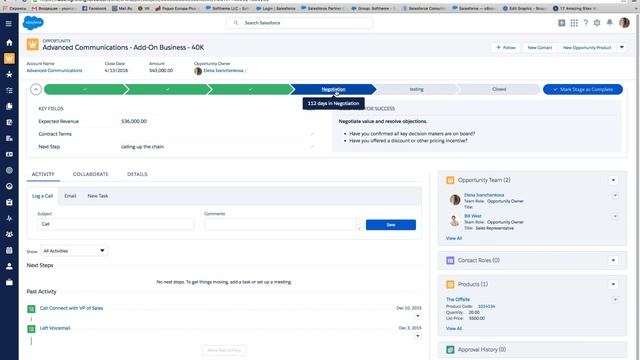Open the star icon in sidebar
Screen dimensions: 640x360
coord(9,74)
